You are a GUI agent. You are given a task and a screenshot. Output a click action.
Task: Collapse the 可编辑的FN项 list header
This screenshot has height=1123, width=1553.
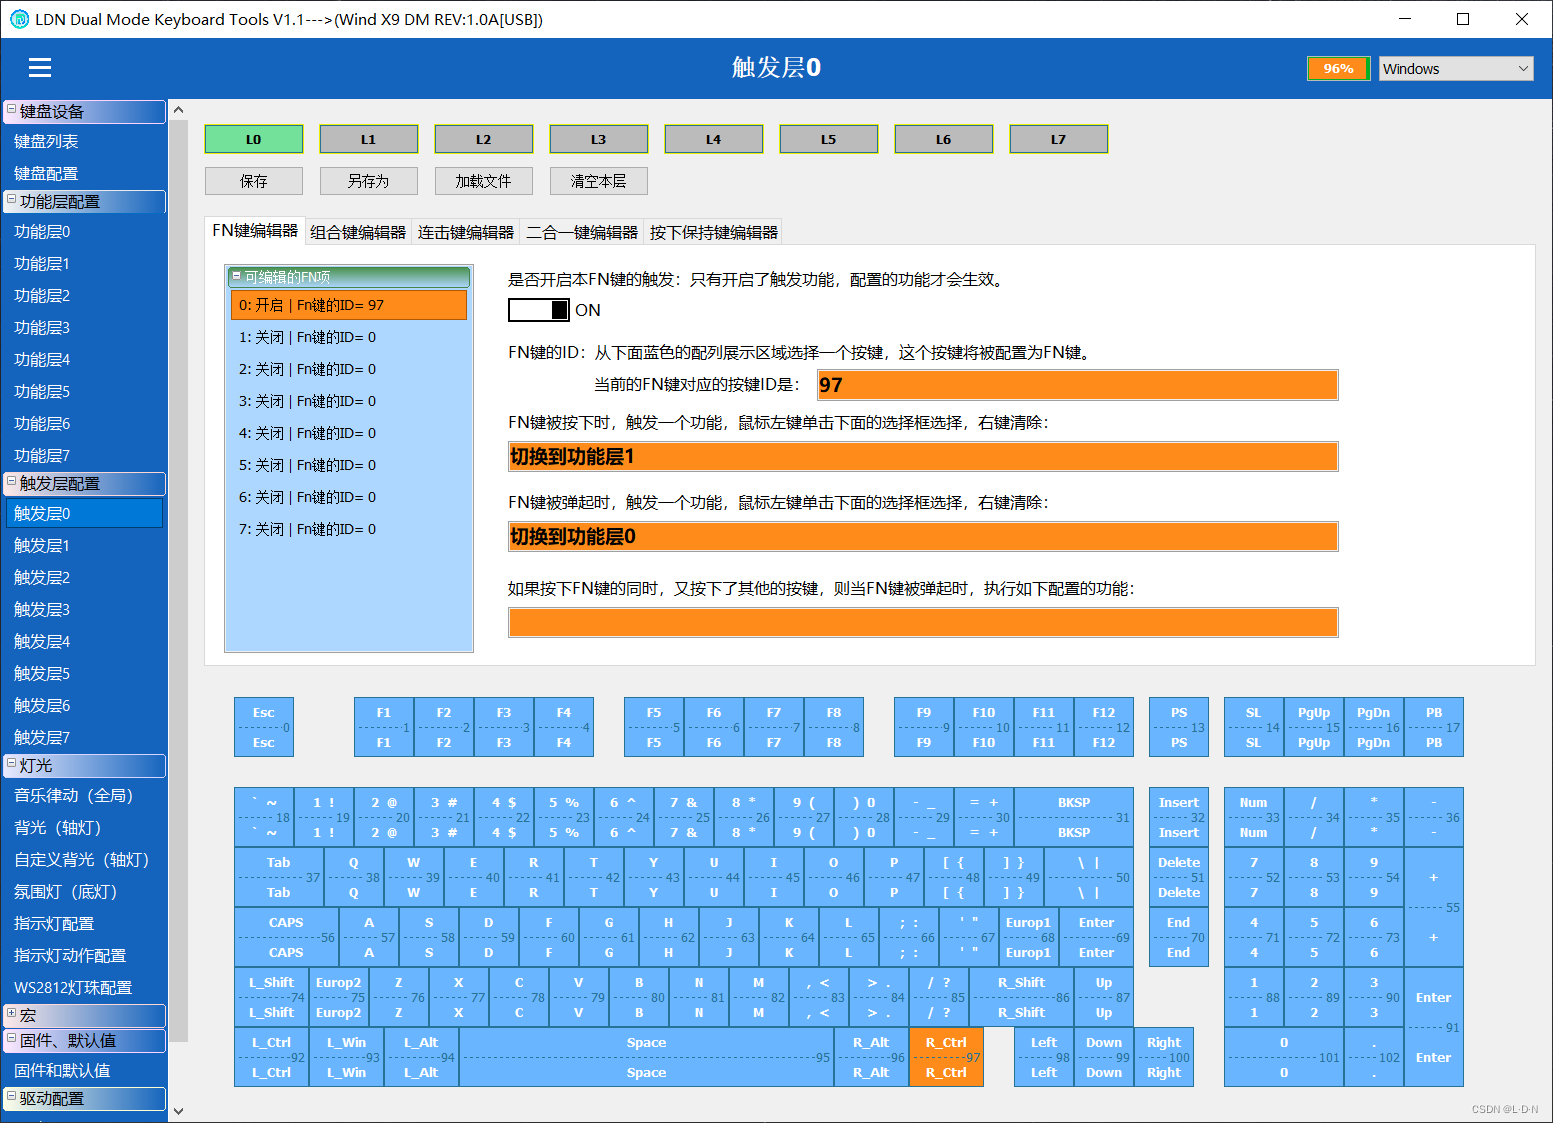tap(237, 276)
